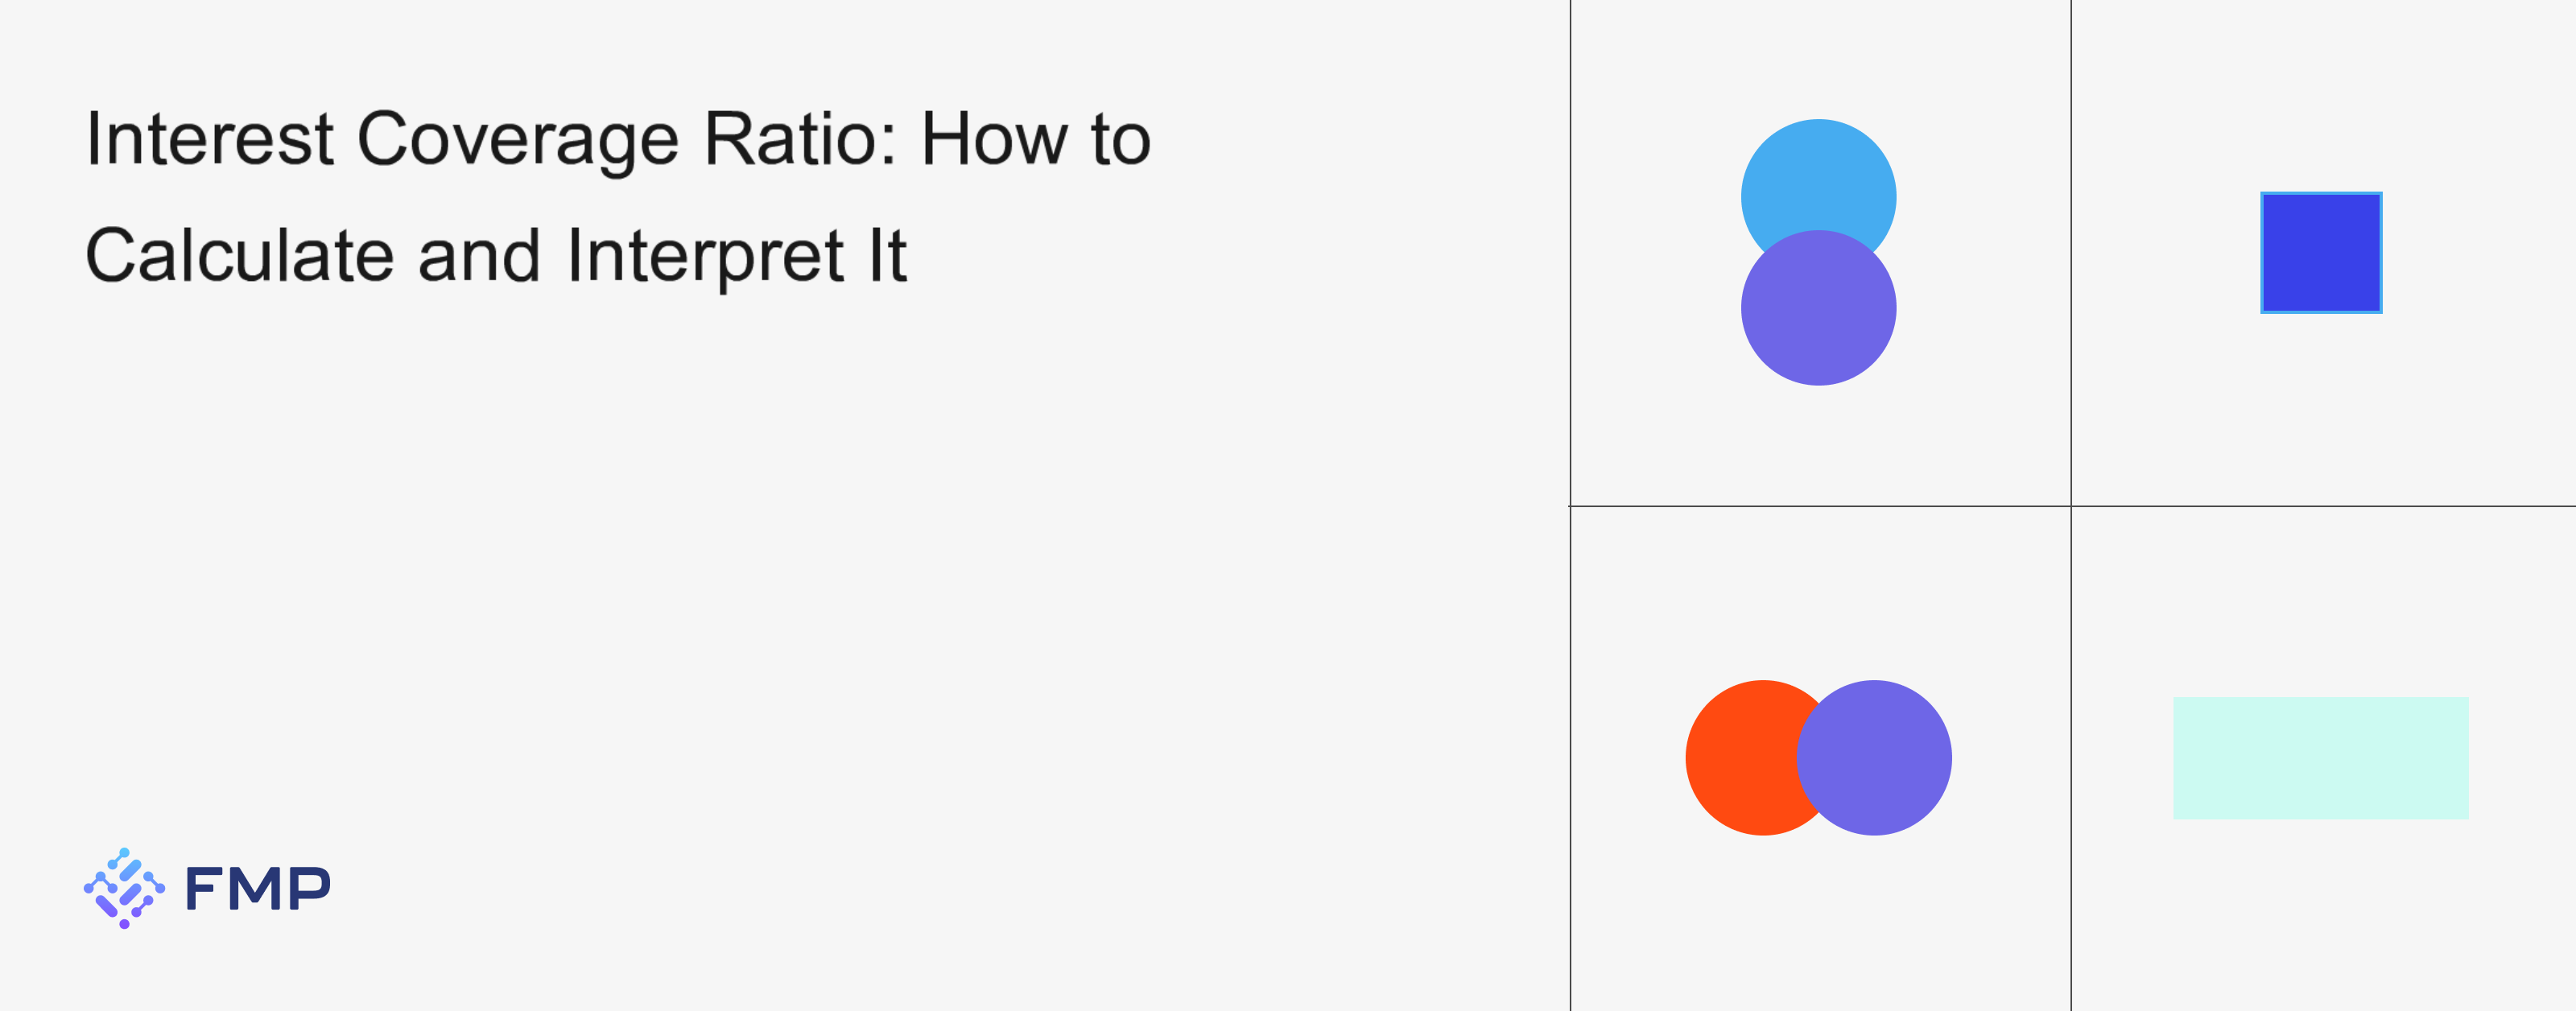Click the word "Calculate" in the heading
This screenshot has width=2576, height=1011.
240,256
